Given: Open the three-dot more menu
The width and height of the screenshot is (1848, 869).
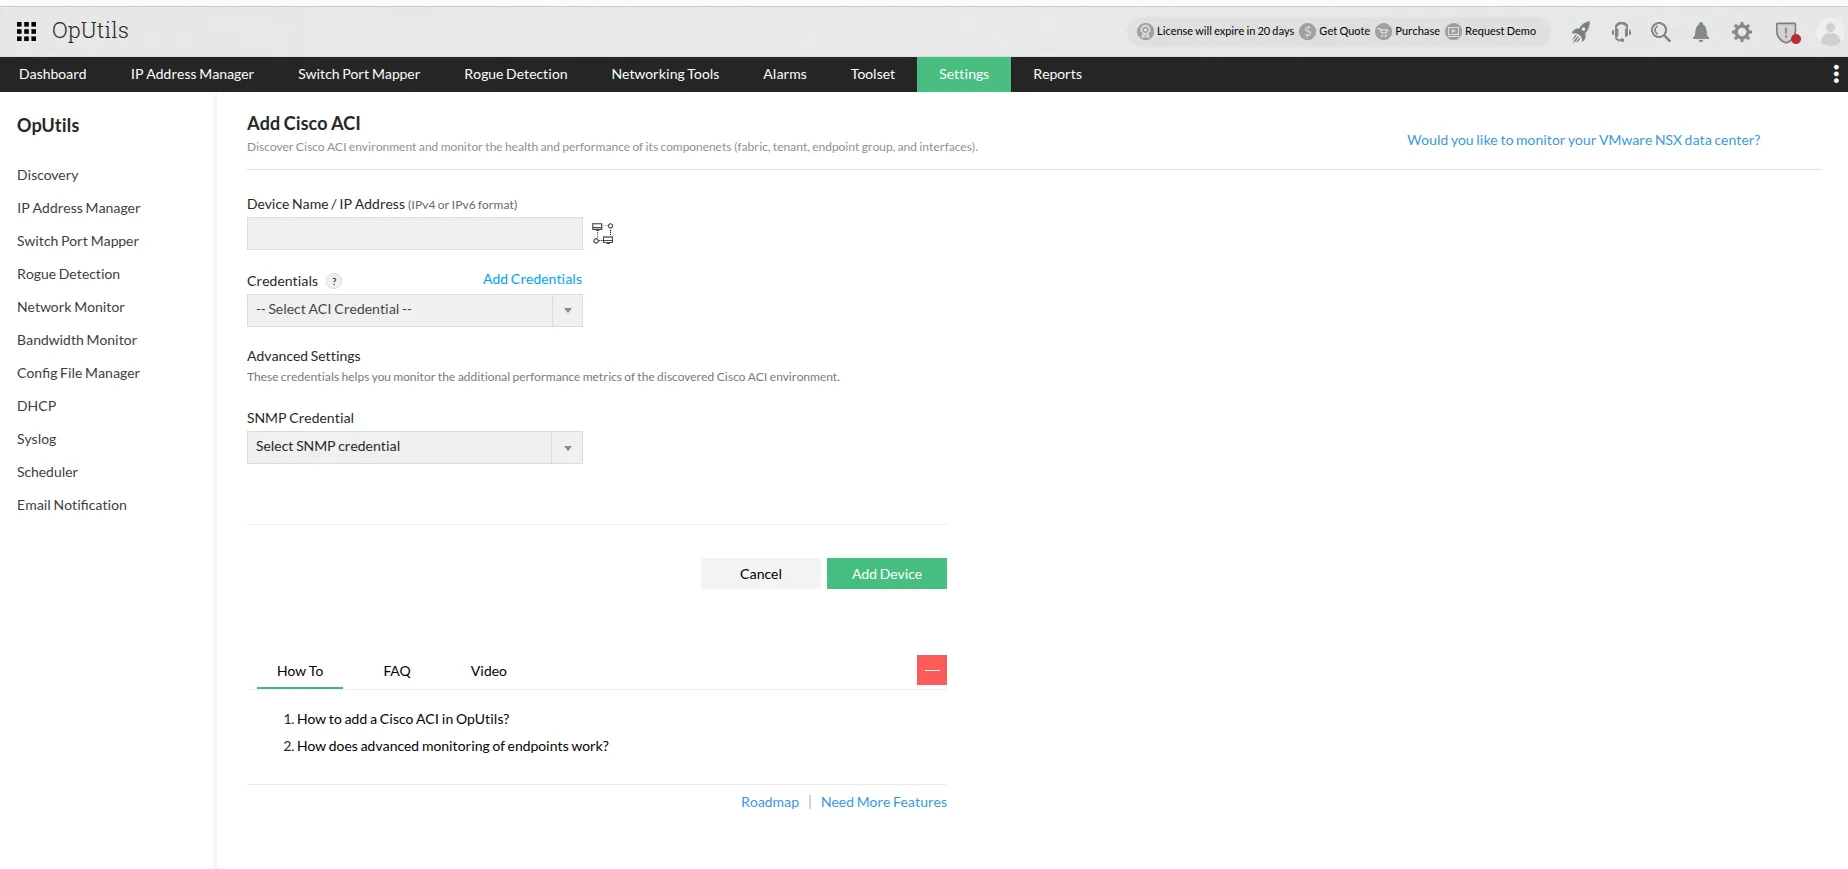Looking at the screenshot, I should pos(1836,74).
